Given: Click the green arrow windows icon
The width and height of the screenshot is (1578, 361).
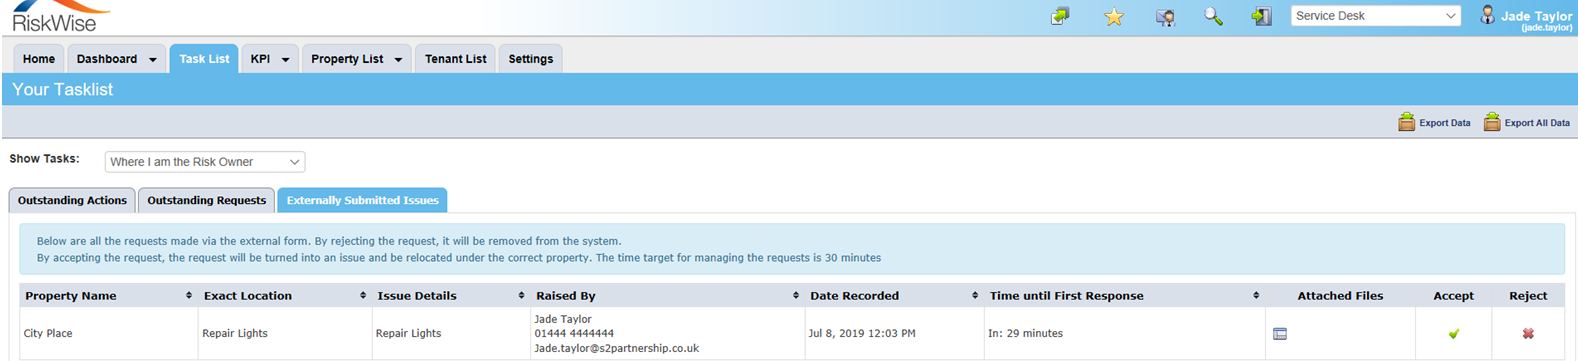Looking at the screenshot, I should tap(1060, 17).
